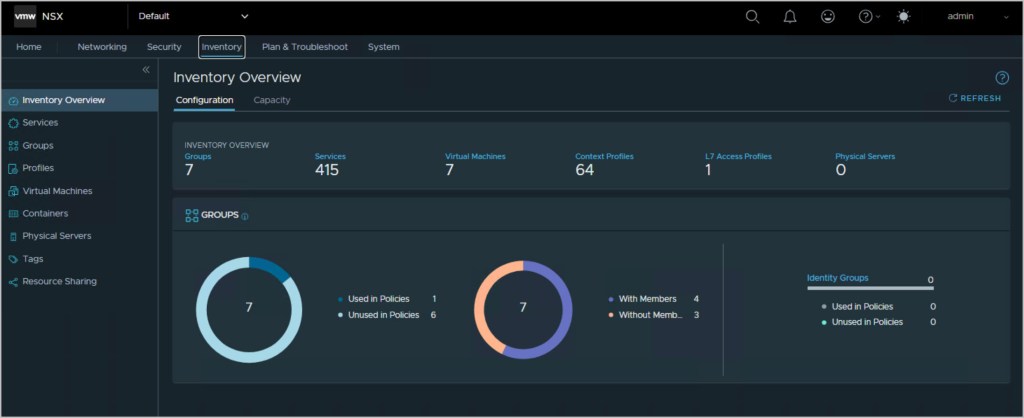Select Resource Sharing in the sidebar

coord(59,282)
